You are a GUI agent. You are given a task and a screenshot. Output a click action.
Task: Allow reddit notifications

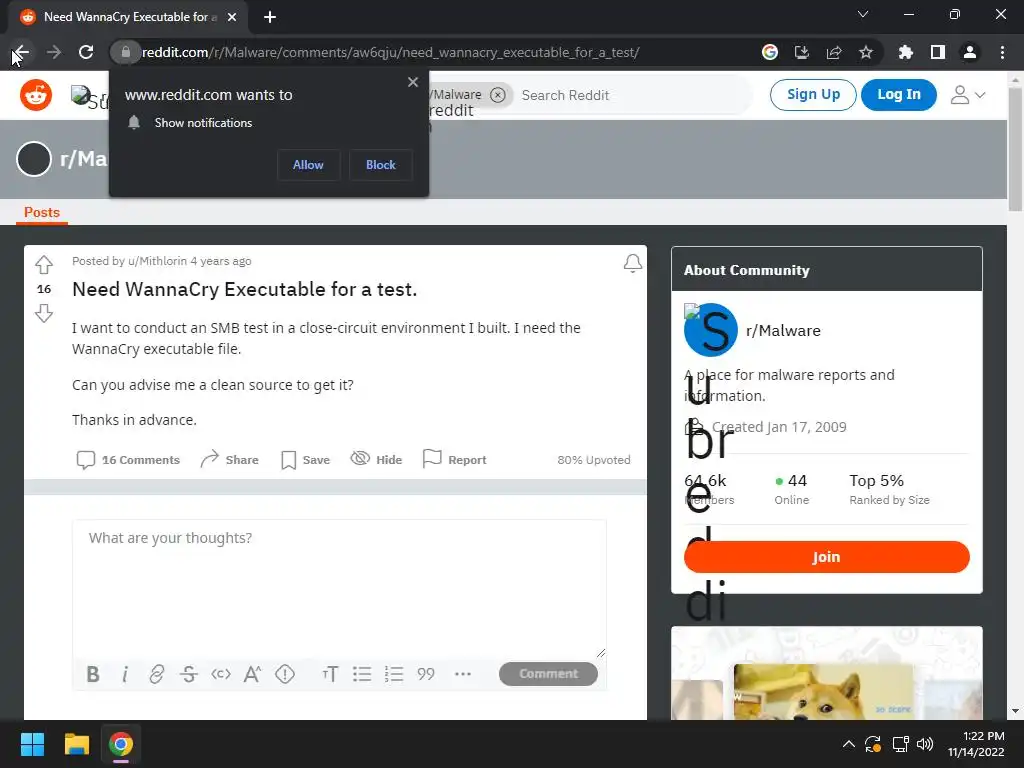click(x=308, y=165)
